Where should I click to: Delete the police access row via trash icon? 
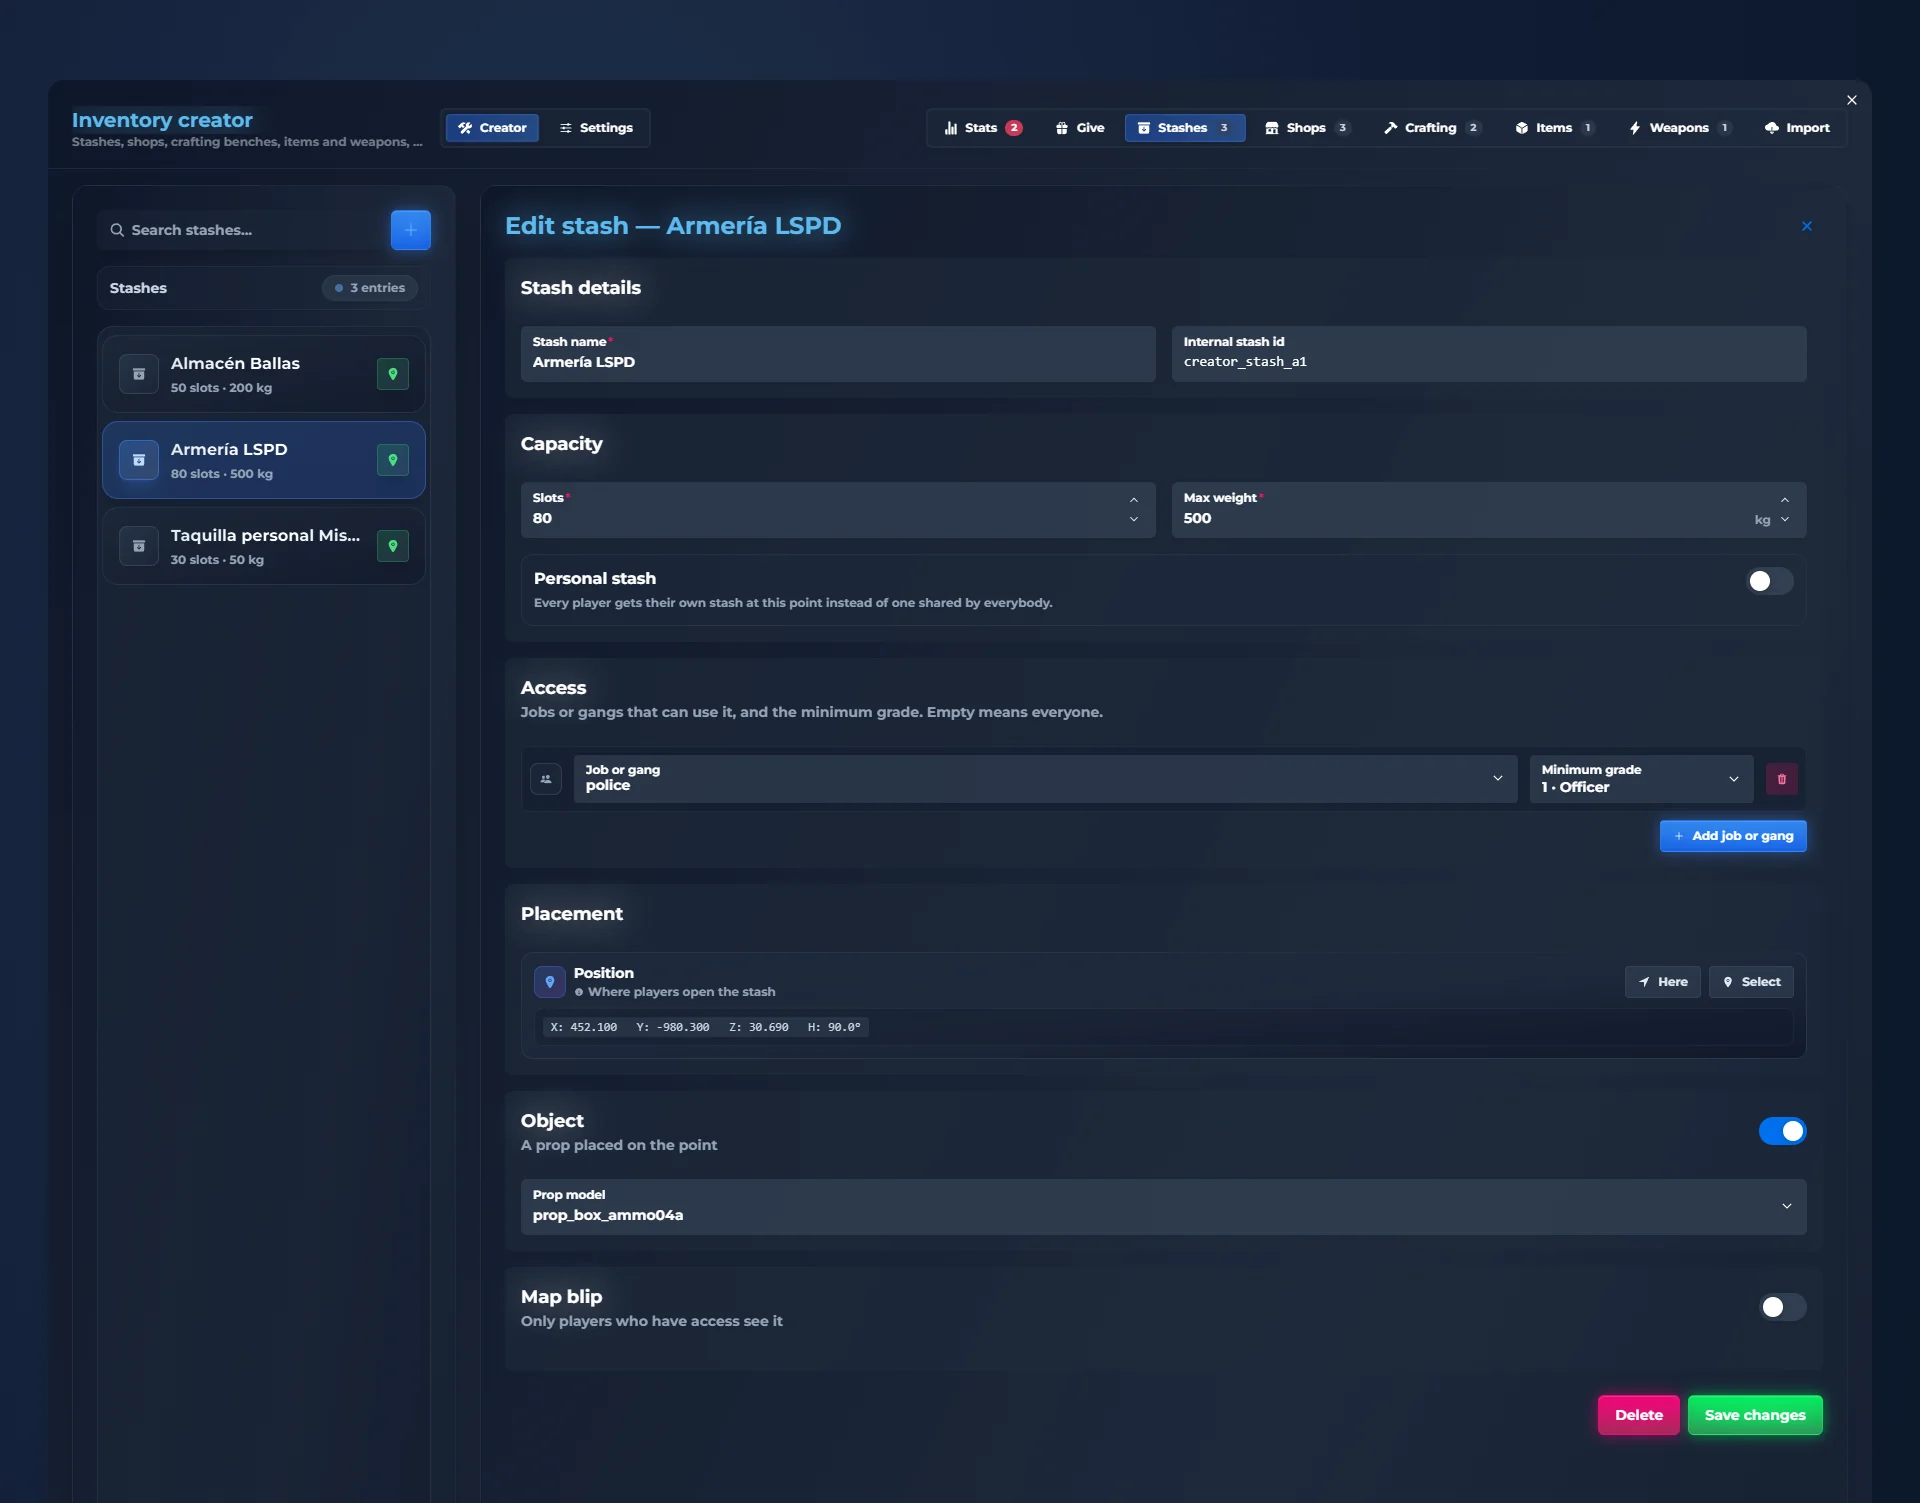coord(1782,779)
